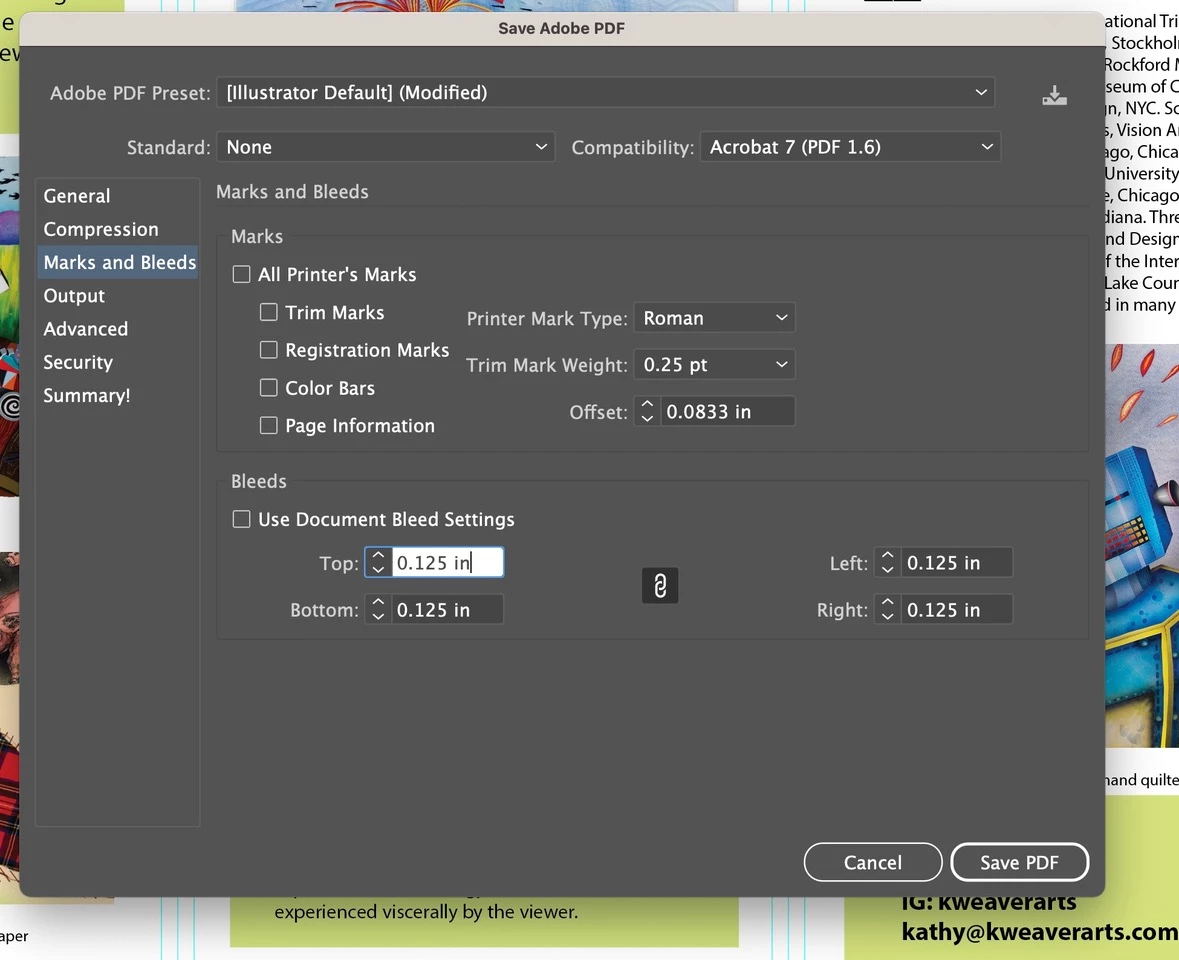Open the Advanced section

[x=118, y=329]
